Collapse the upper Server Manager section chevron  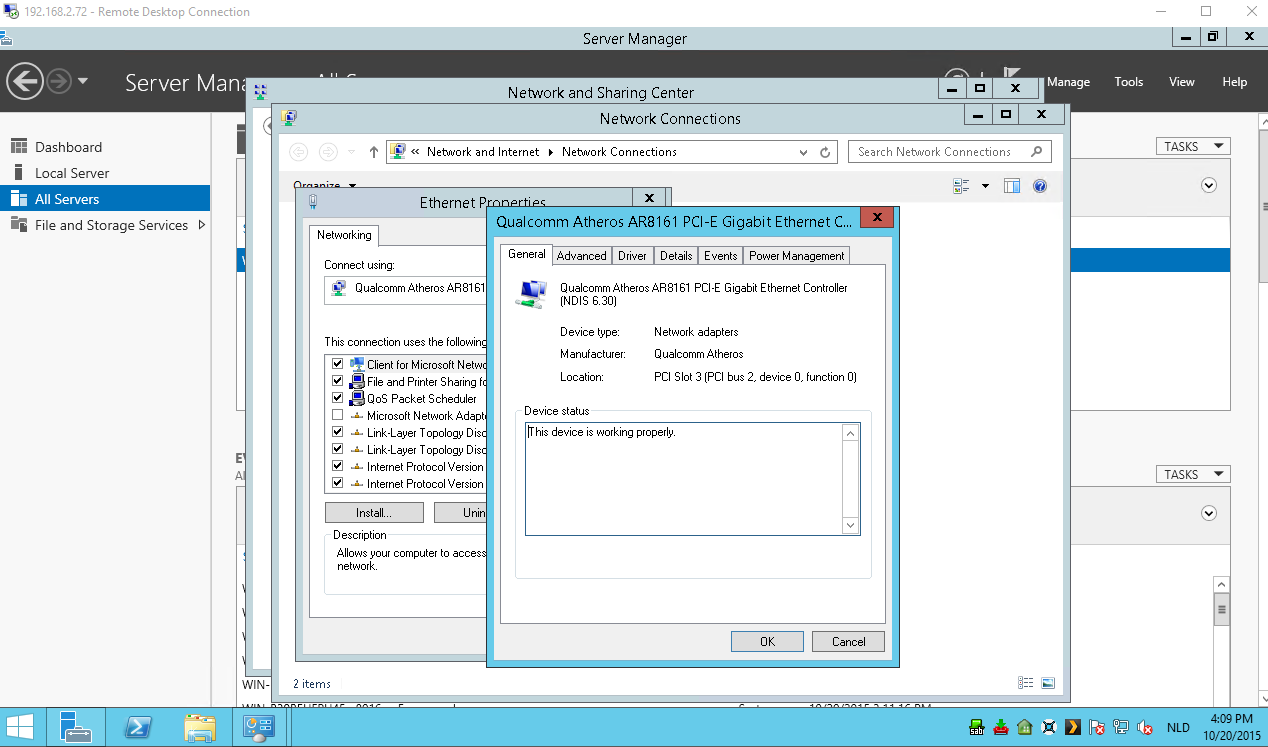point(1209,185)
